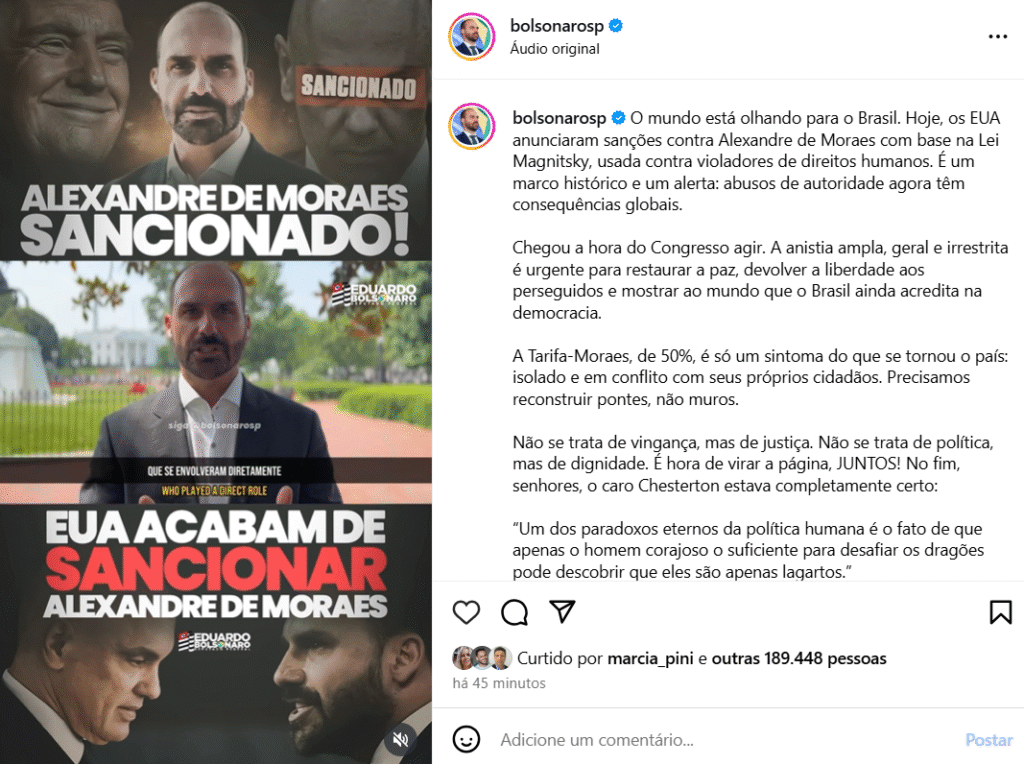Screen dimensions: 1024x764
Task: Click the caption profile avatar
Action: (472, 126)
